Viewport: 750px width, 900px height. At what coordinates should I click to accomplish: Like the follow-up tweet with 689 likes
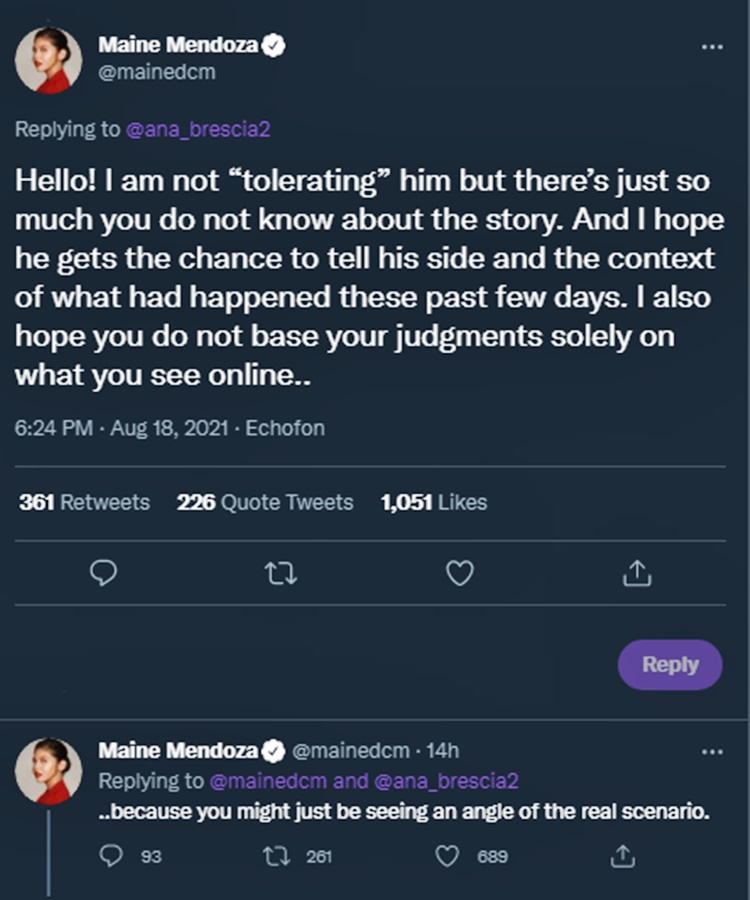449,856
